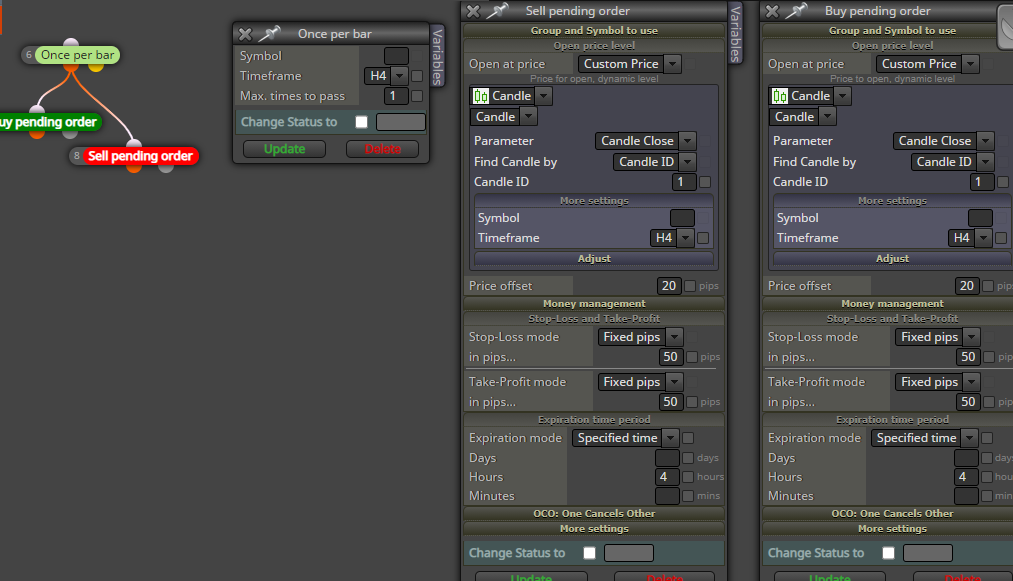The image size is (1013, 581).
Task: Close the Buy pending order panel
Action: pos(772,11)
